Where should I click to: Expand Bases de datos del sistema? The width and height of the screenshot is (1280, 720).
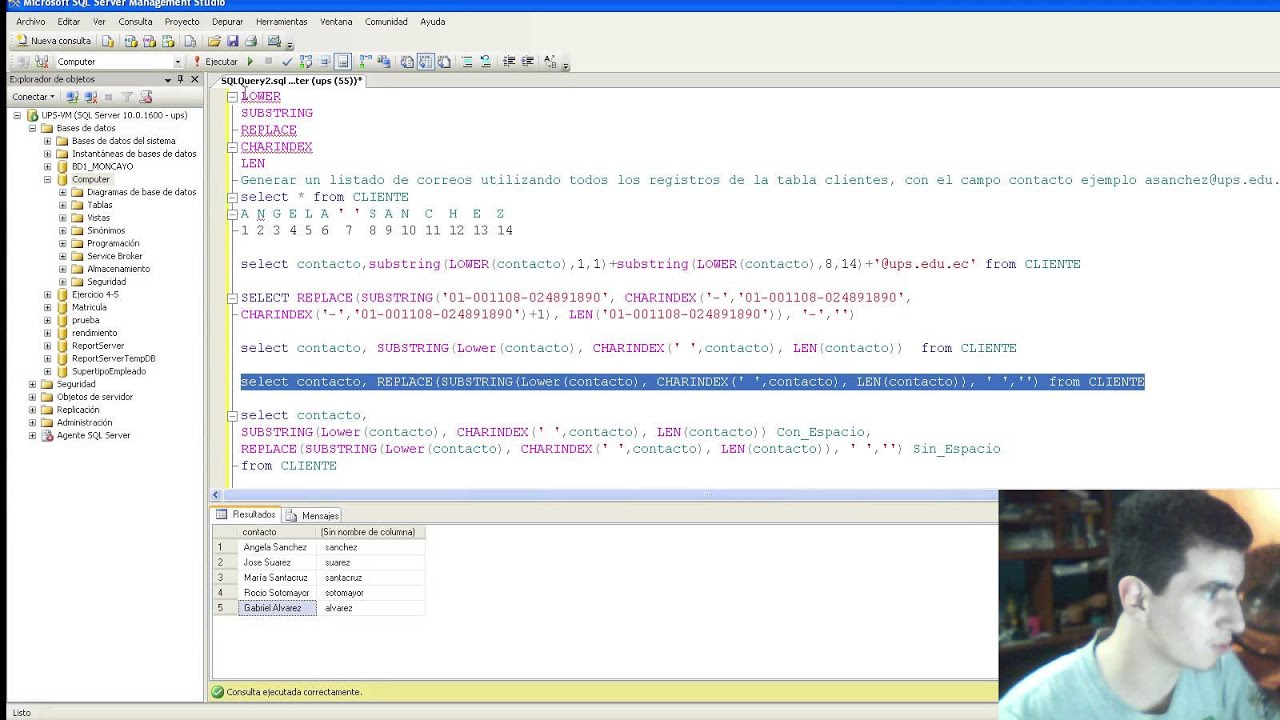click(47, 141)
